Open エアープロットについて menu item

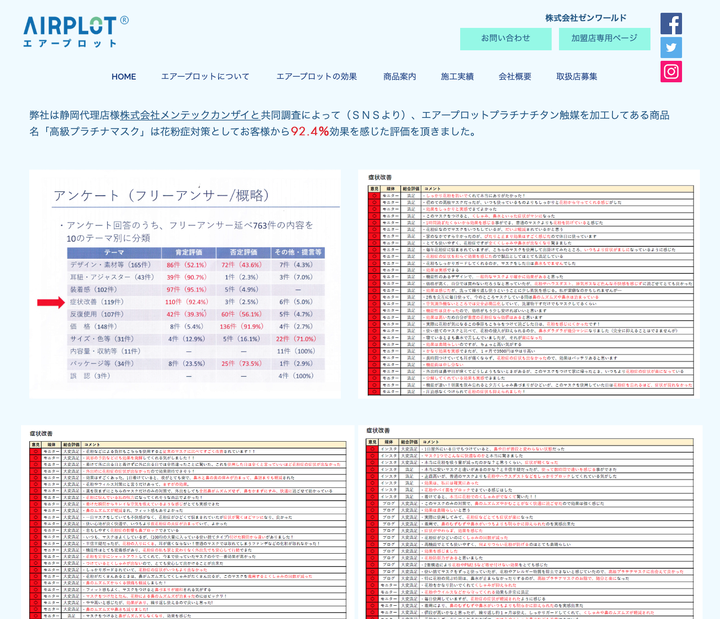click(x=205, y=77)
